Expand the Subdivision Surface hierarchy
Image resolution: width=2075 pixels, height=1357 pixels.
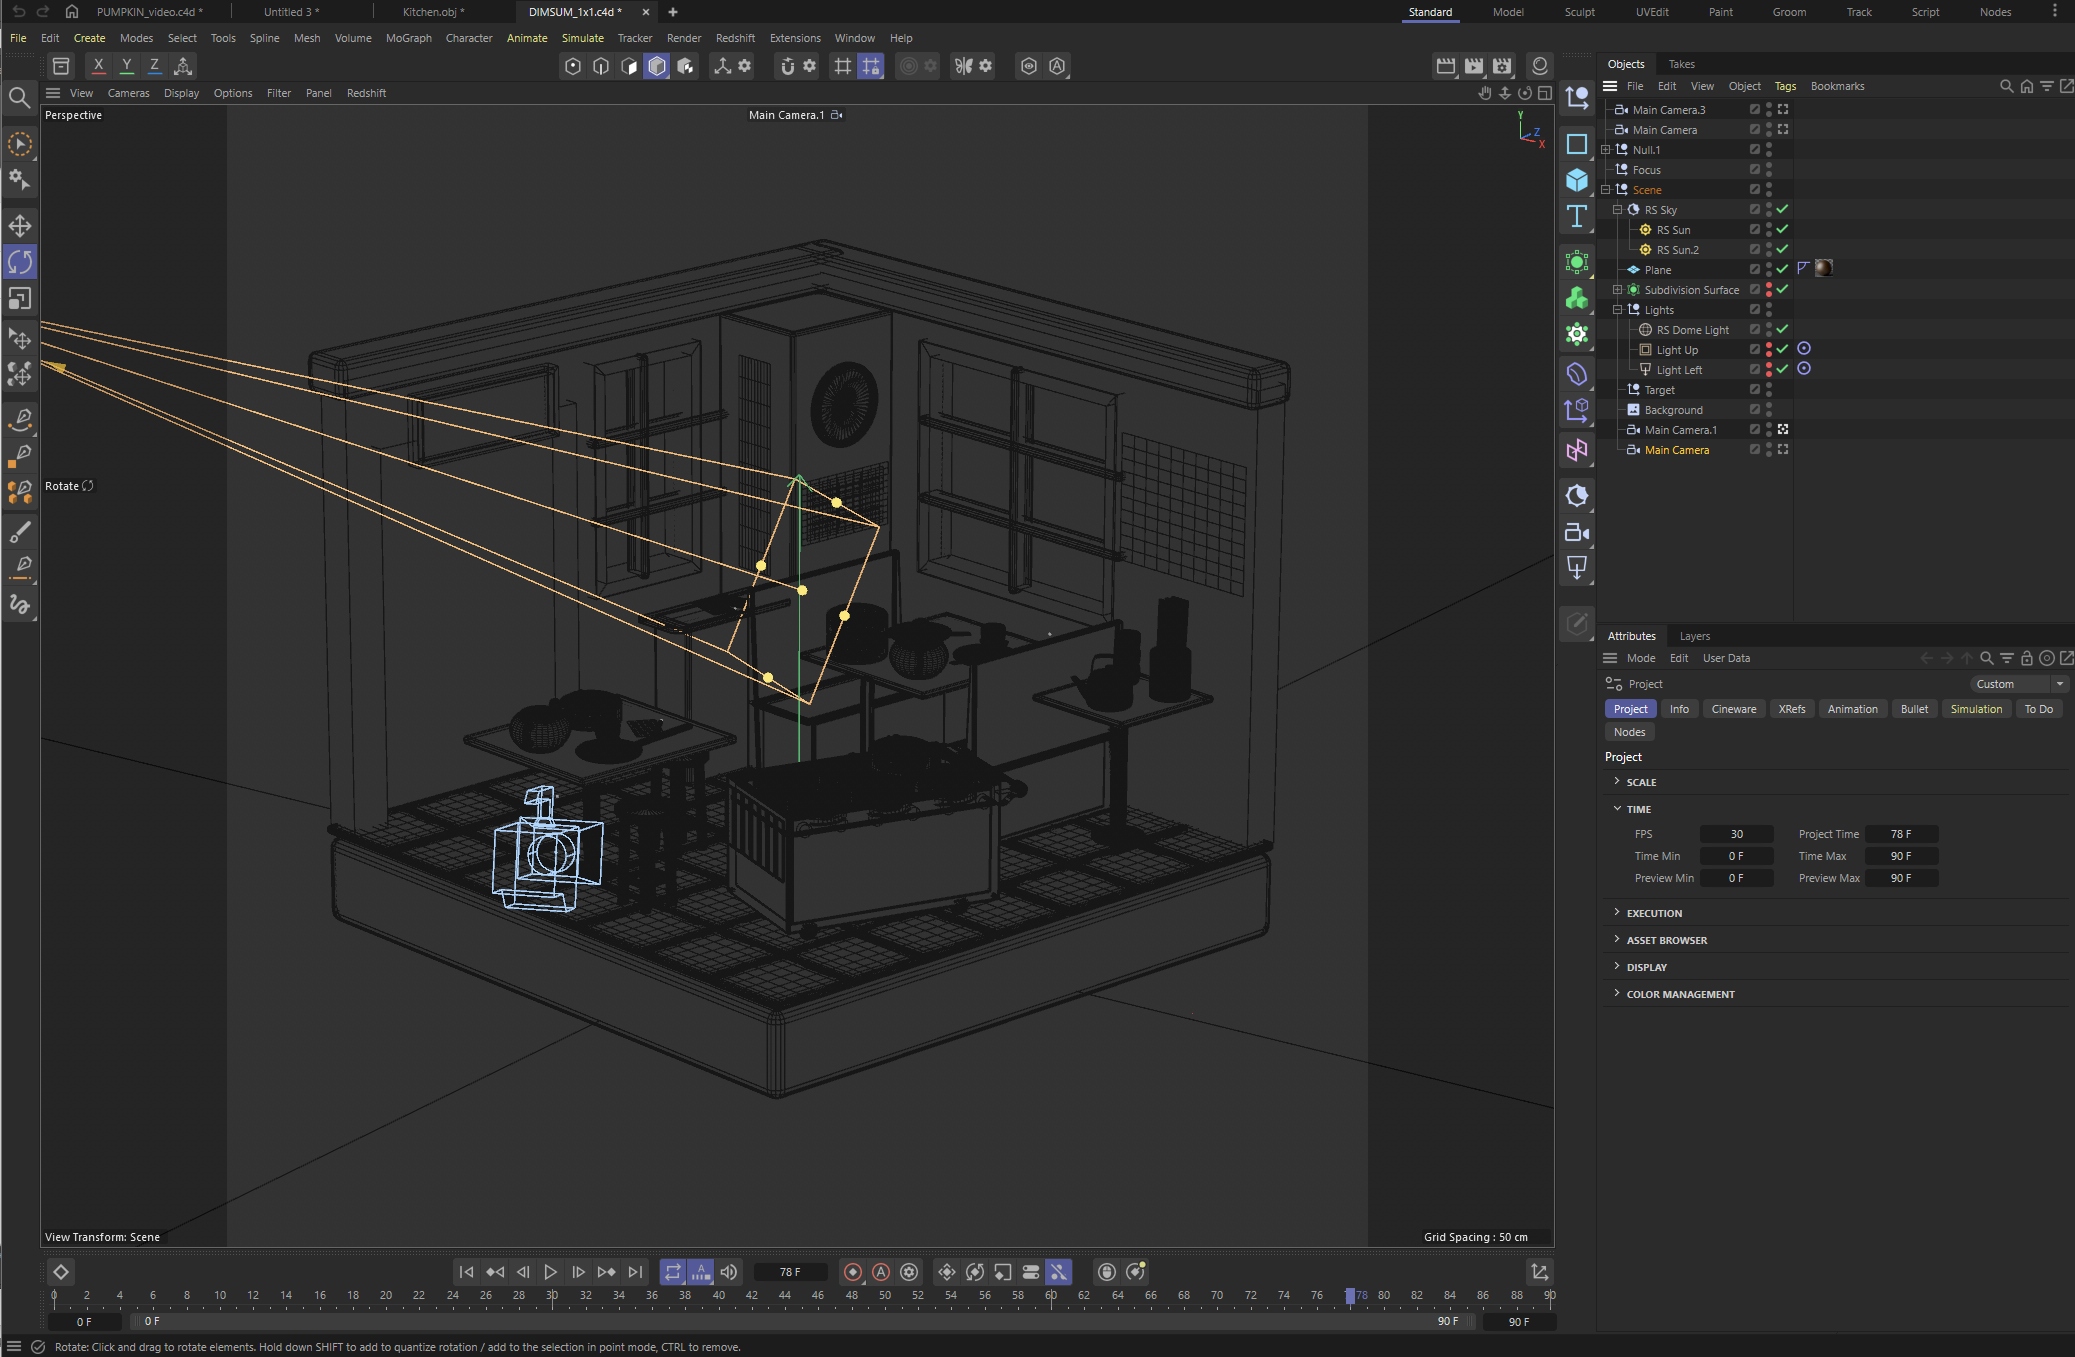point(1617,290)
